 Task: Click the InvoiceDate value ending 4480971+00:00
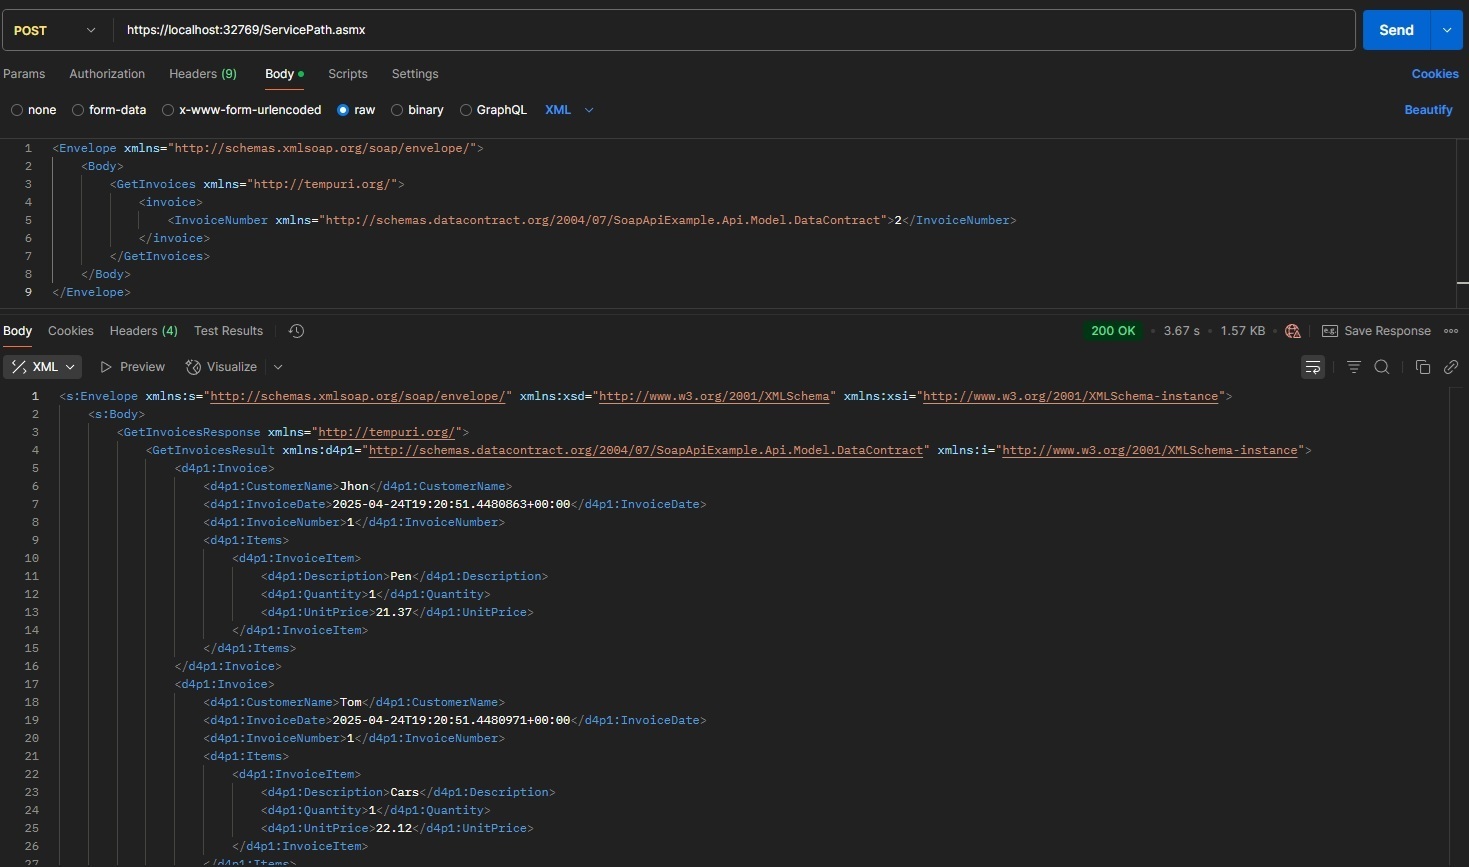pyautogui.click(x=451, y=720)
